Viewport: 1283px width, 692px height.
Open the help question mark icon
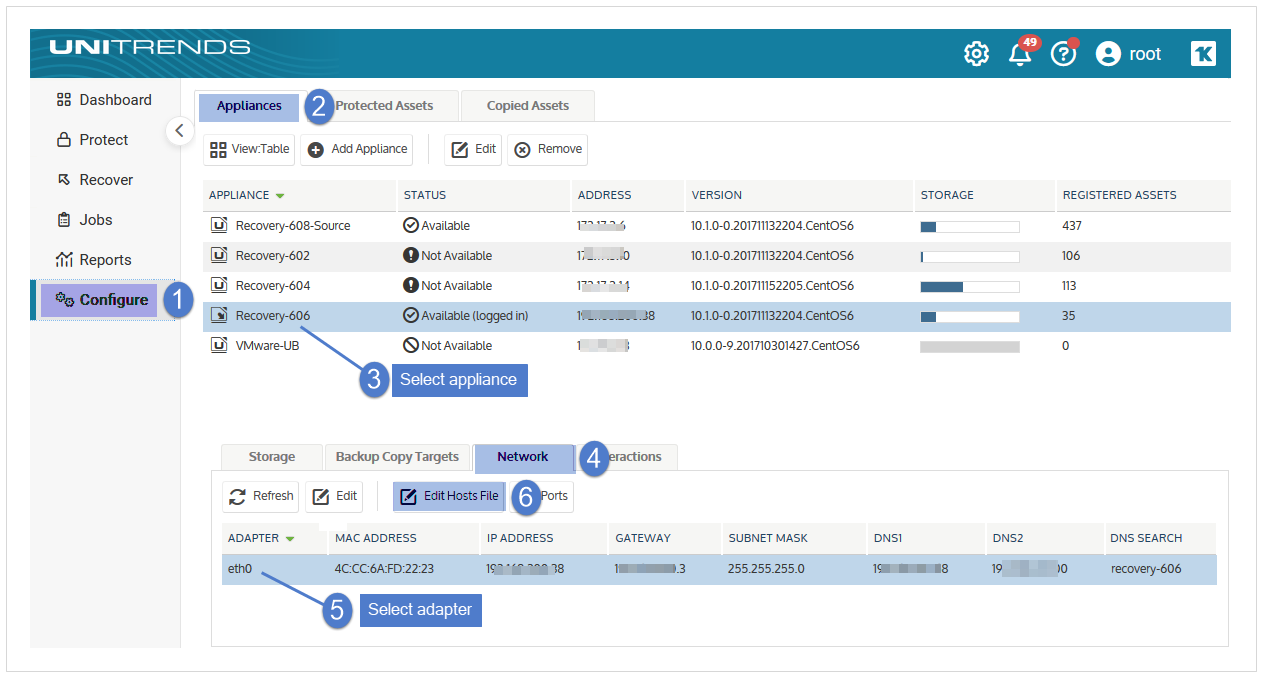[1064, 54]
